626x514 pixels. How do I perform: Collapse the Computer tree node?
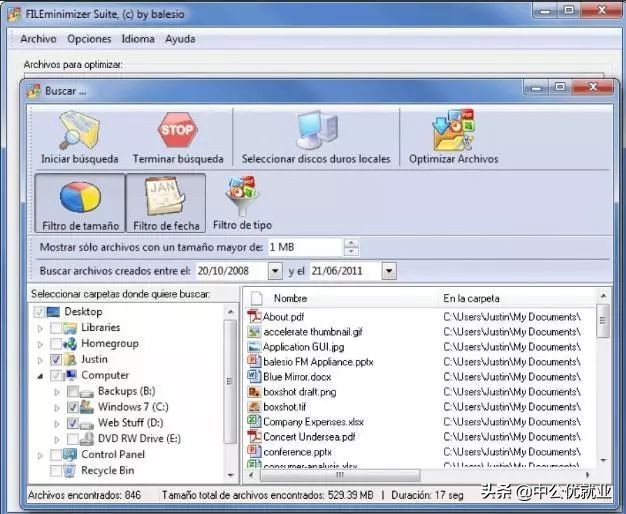pyautogui.click(x=40, y=376)
